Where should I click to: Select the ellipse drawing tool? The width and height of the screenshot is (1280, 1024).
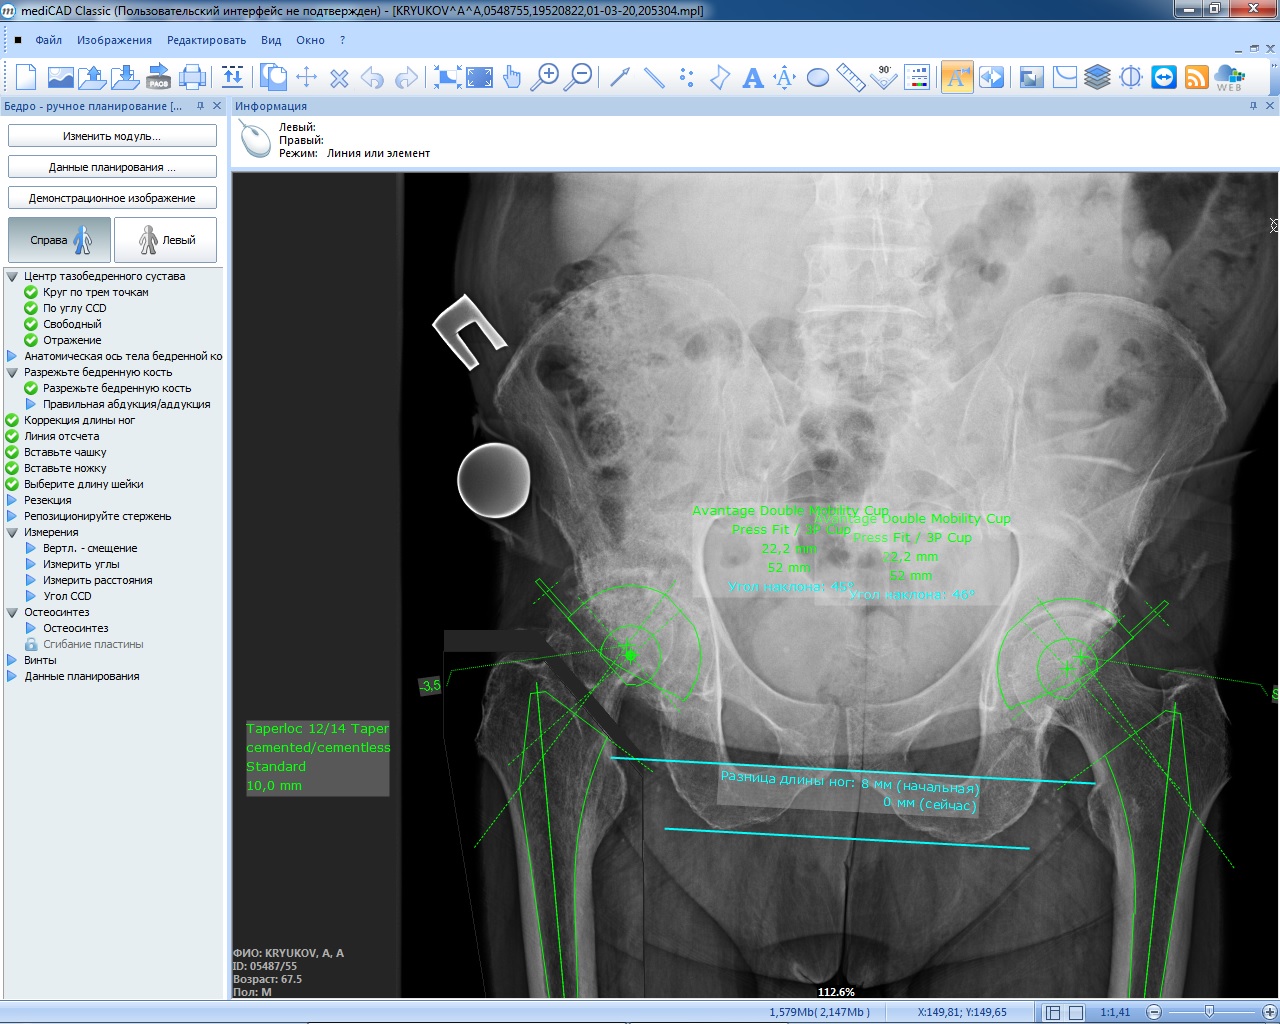[x=817, y=77]
